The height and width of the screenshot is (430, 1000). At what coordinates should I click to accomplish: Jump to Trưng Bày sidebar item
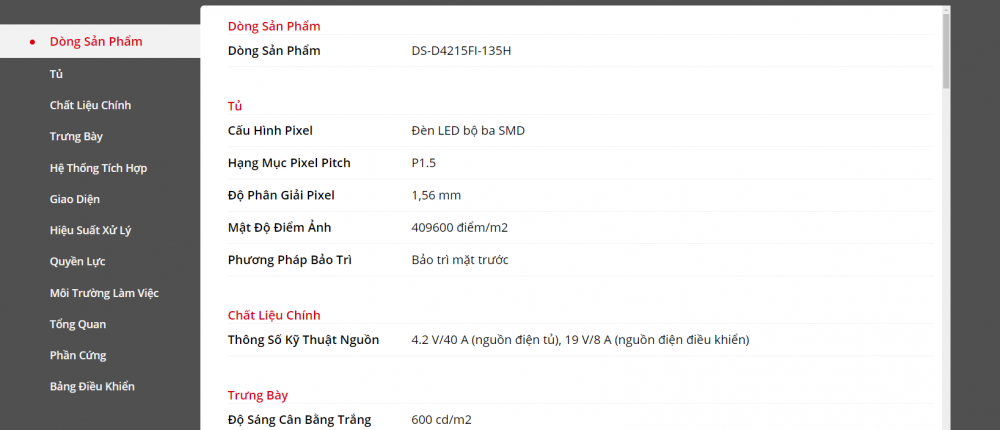76,136
